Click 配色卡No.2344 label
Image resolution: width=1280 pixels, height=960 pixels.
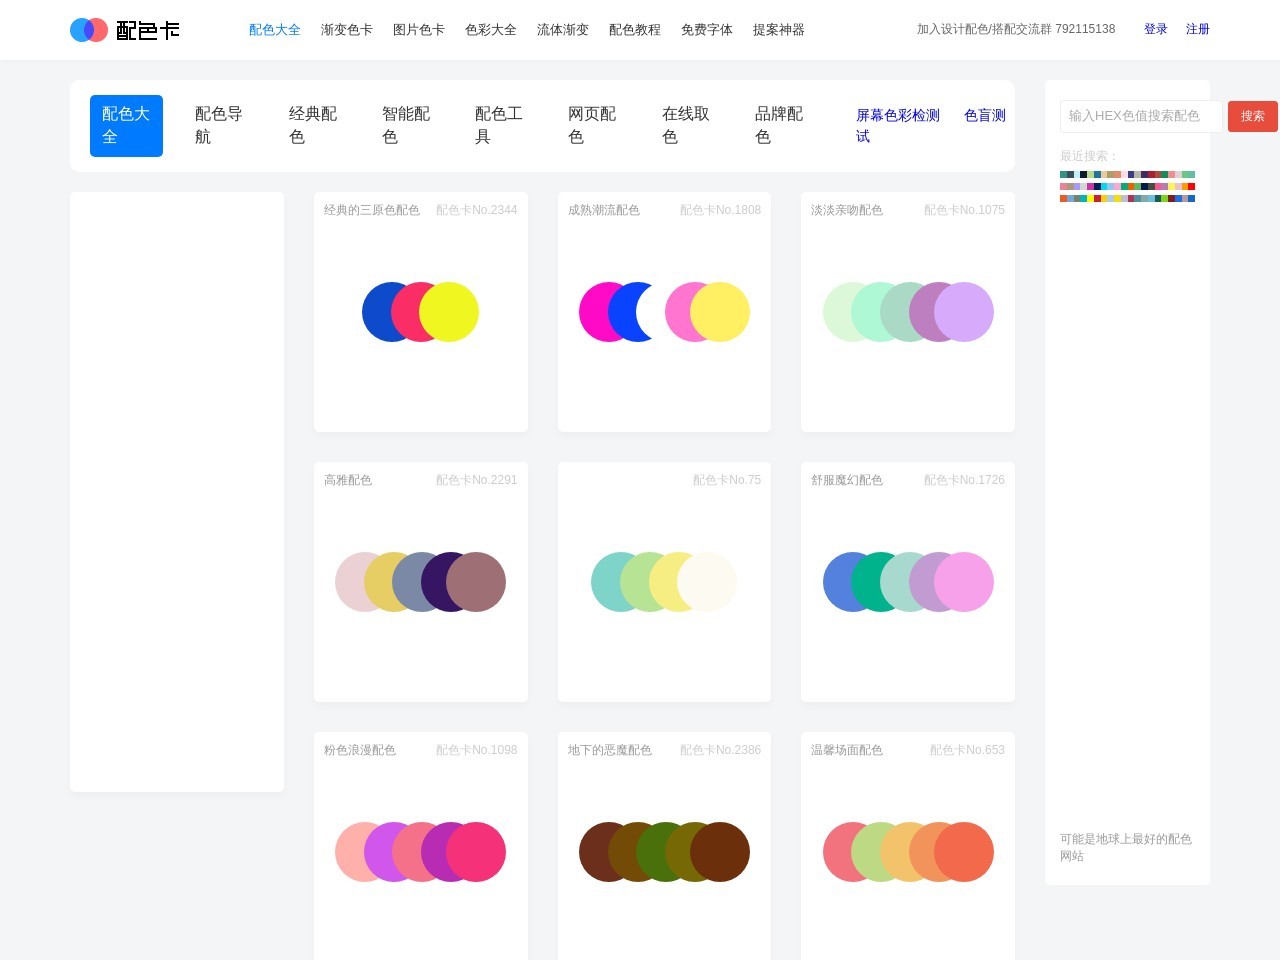[x=477, y=210]
